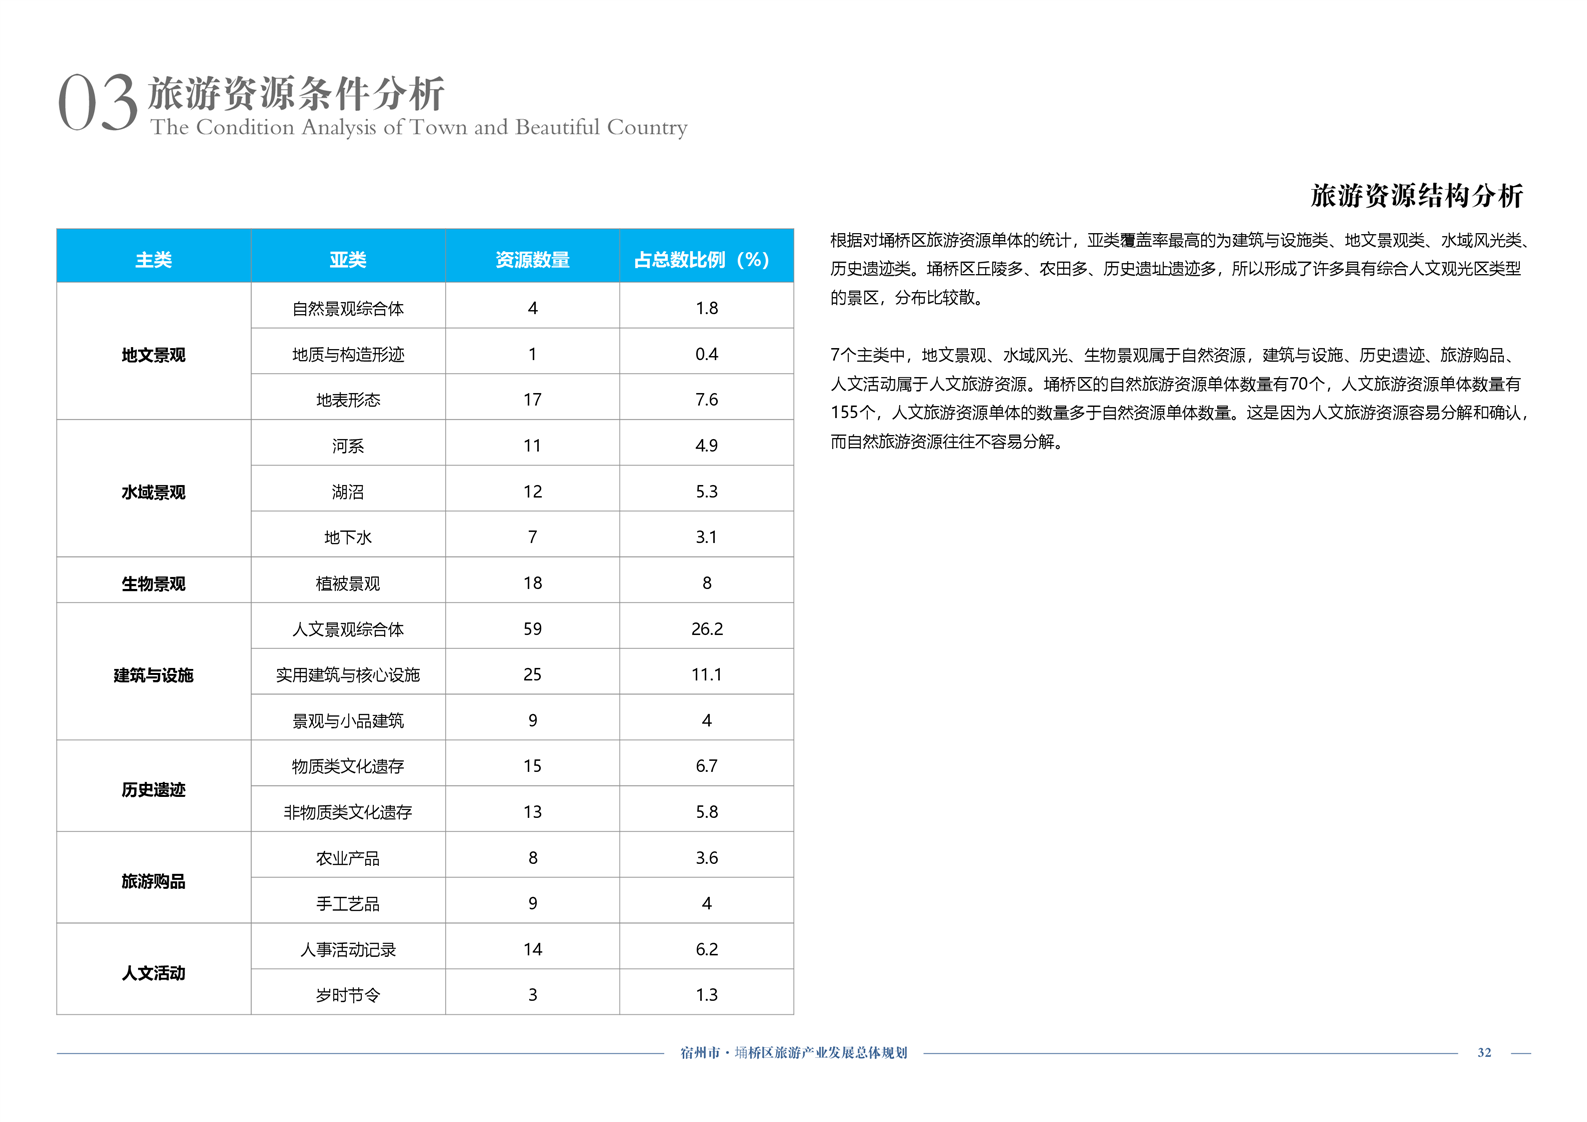This screenshot has height=1122, width=1587.
Task: Click the 实用建筑与核心设施 cell
Action: pos(347,675)
